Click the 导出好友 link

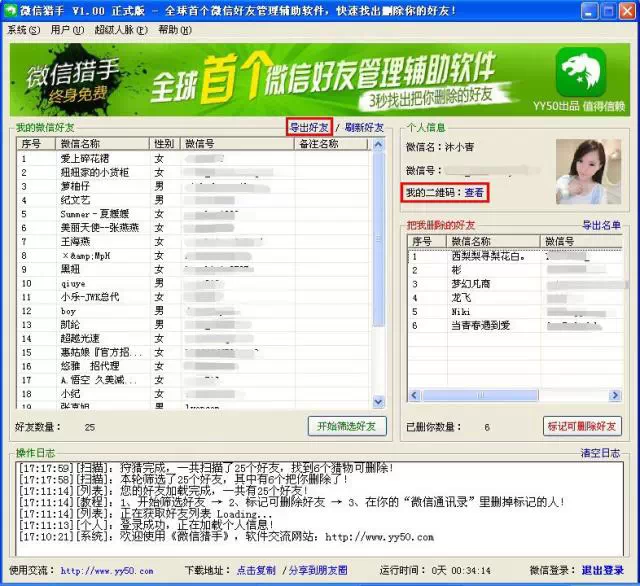pos(309,128)
